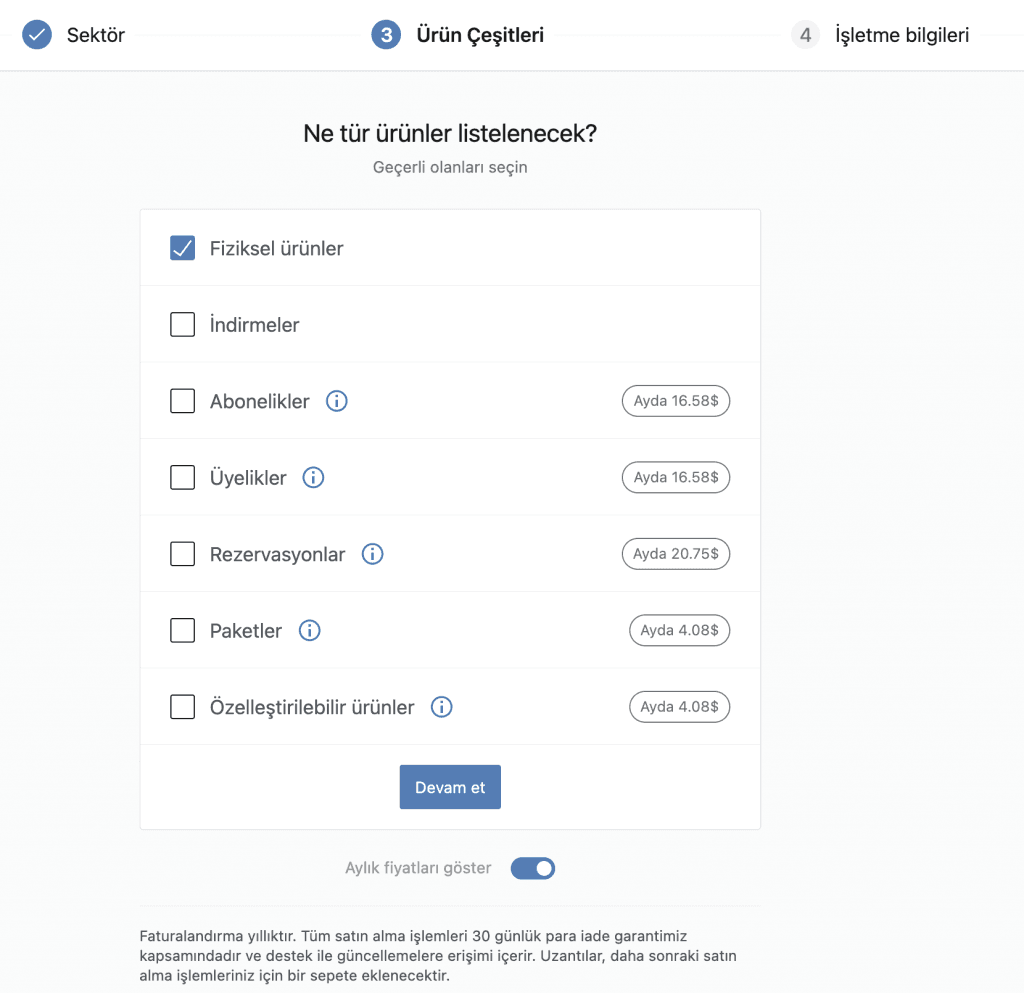
Task: Open the info icon next to Abonelikler
Action: [336, 401]
